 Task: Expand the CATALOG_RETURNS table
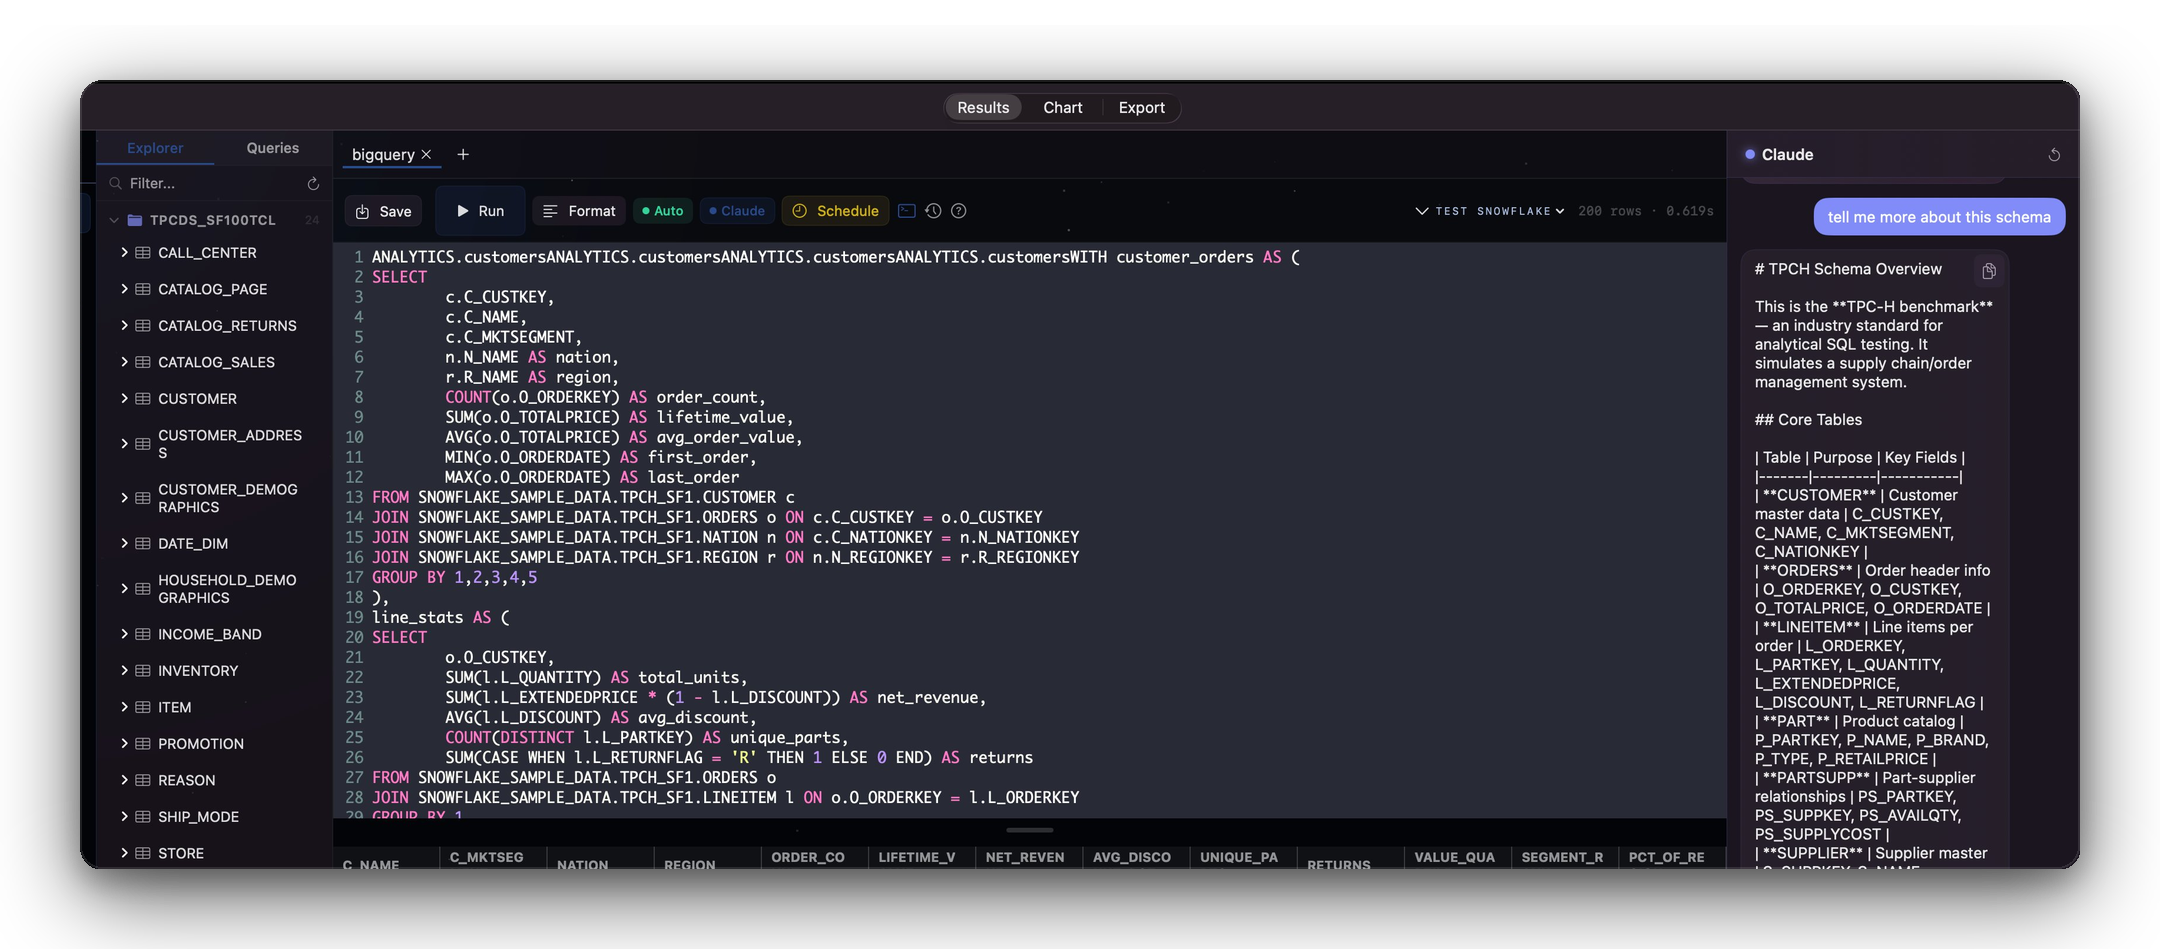tap(124, 326)
